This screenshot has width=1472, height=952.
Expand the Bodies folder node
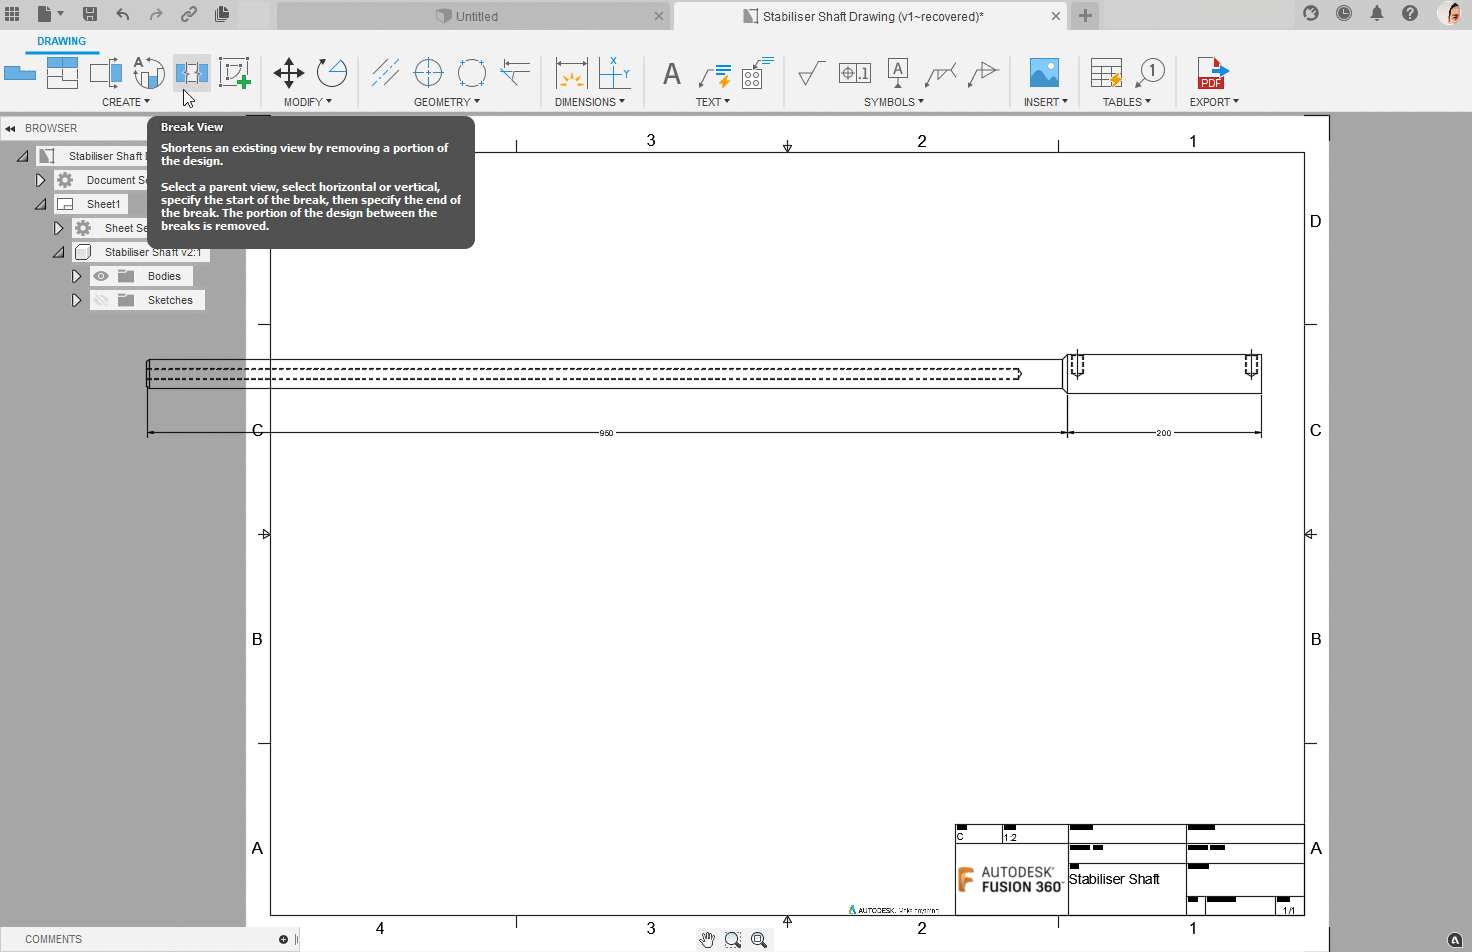76,276
